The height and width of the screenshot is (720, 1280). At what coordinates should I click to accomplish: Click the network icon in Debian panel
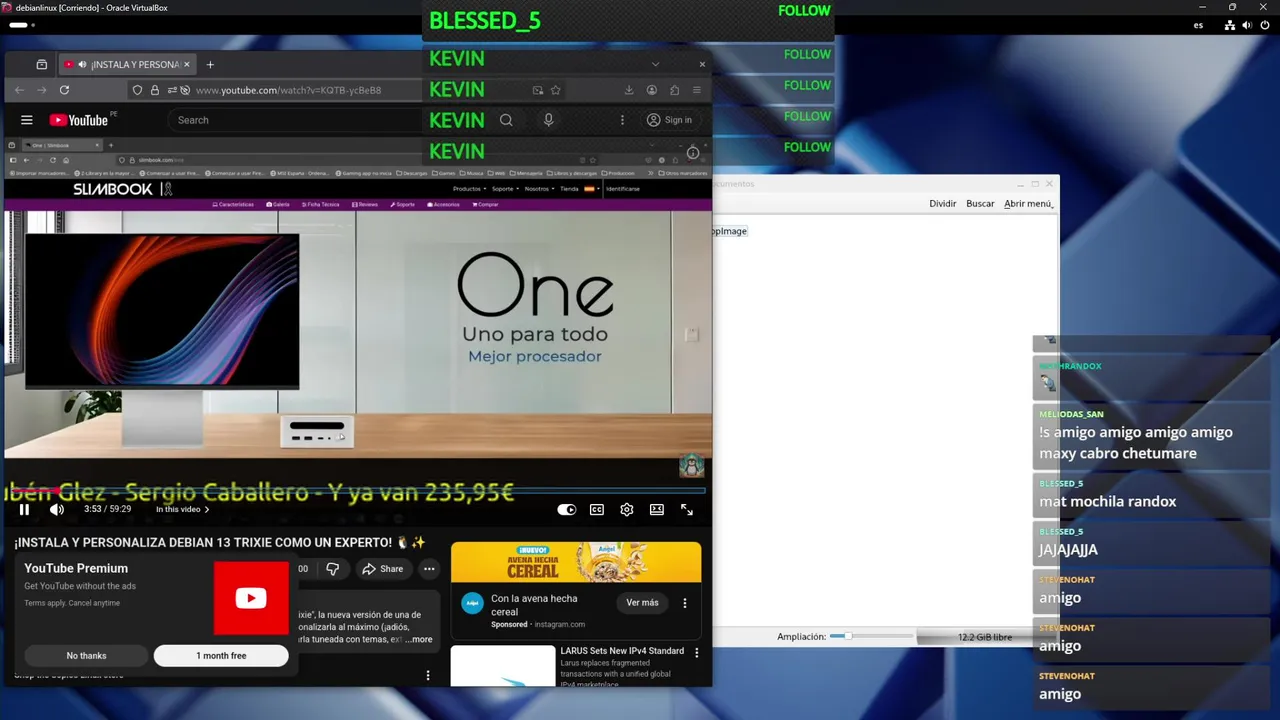tap(1229, 25)
